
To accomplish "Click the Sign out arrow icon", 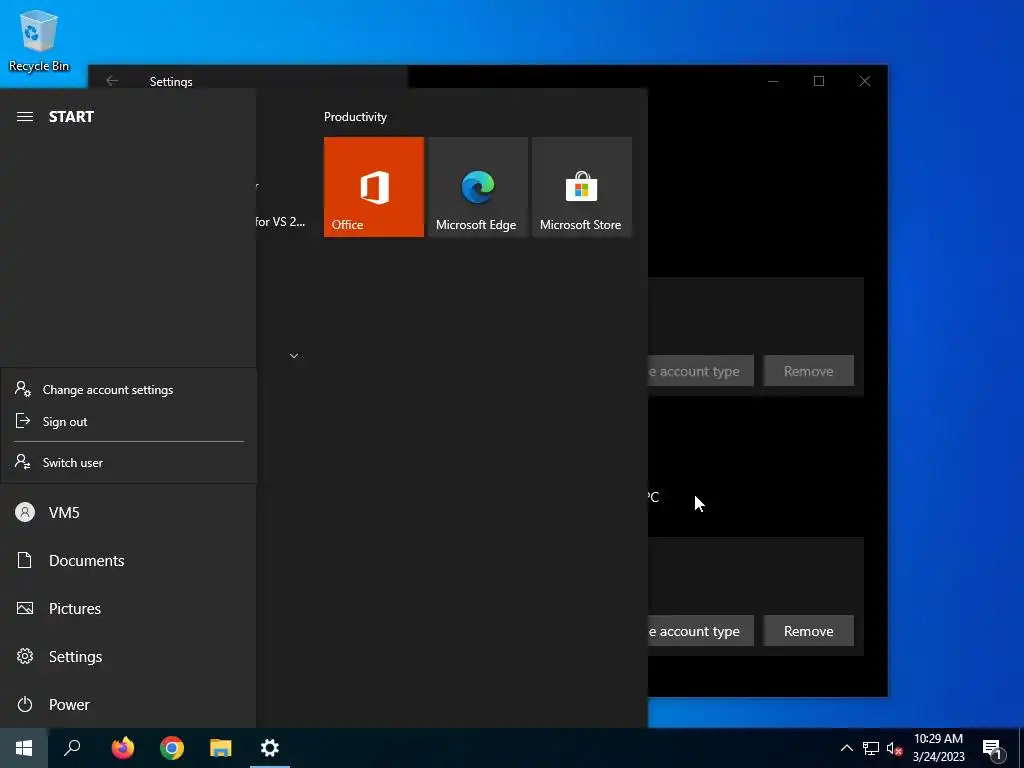I will 23,421.
